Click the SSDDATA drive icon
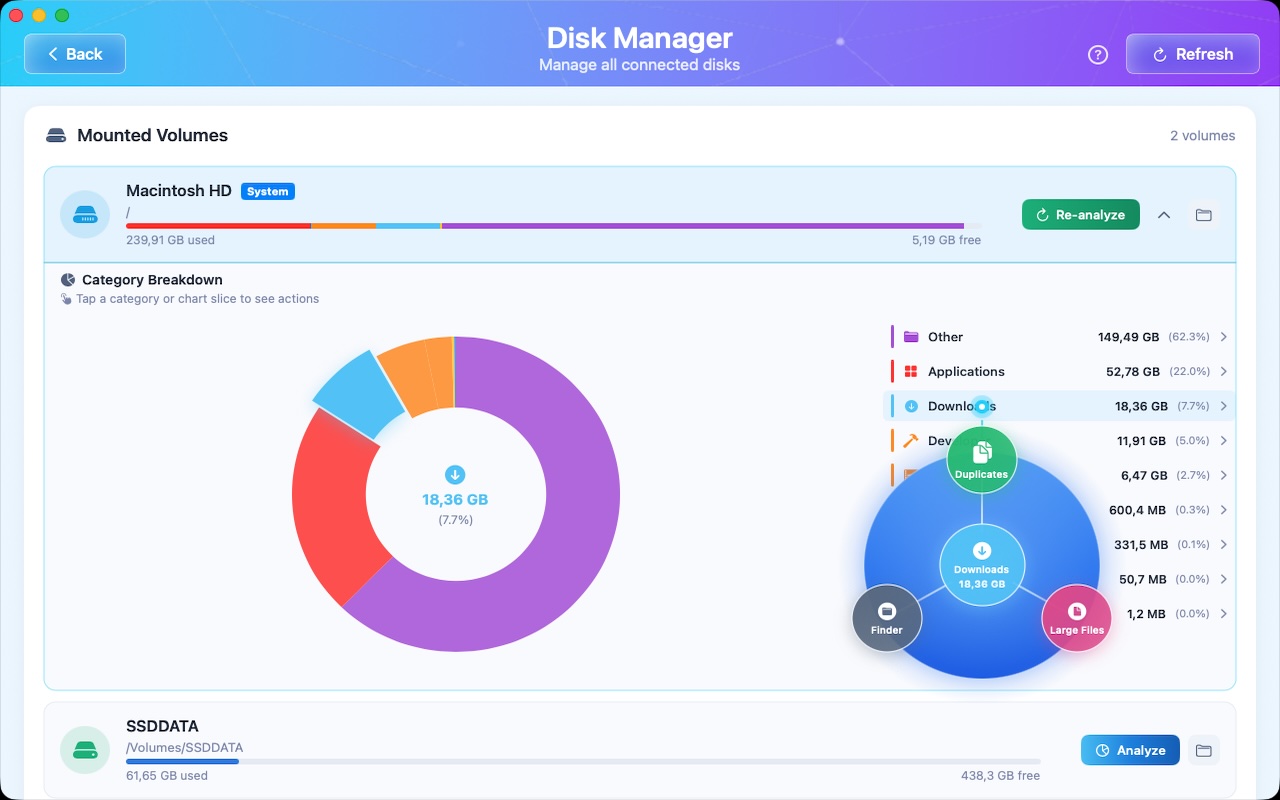Screen dimensions: 1280x800 85,750
